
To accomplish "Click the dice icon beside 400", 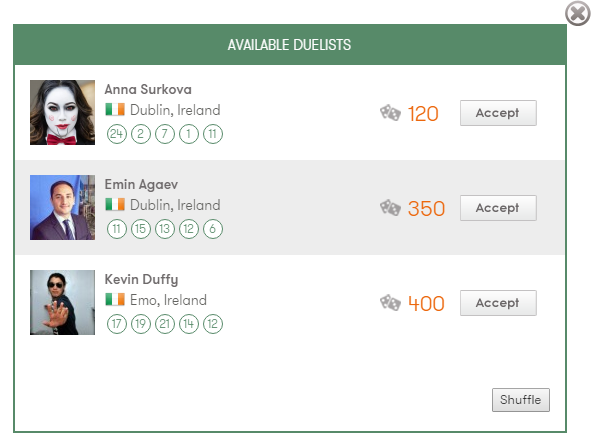I will [390, 303].
